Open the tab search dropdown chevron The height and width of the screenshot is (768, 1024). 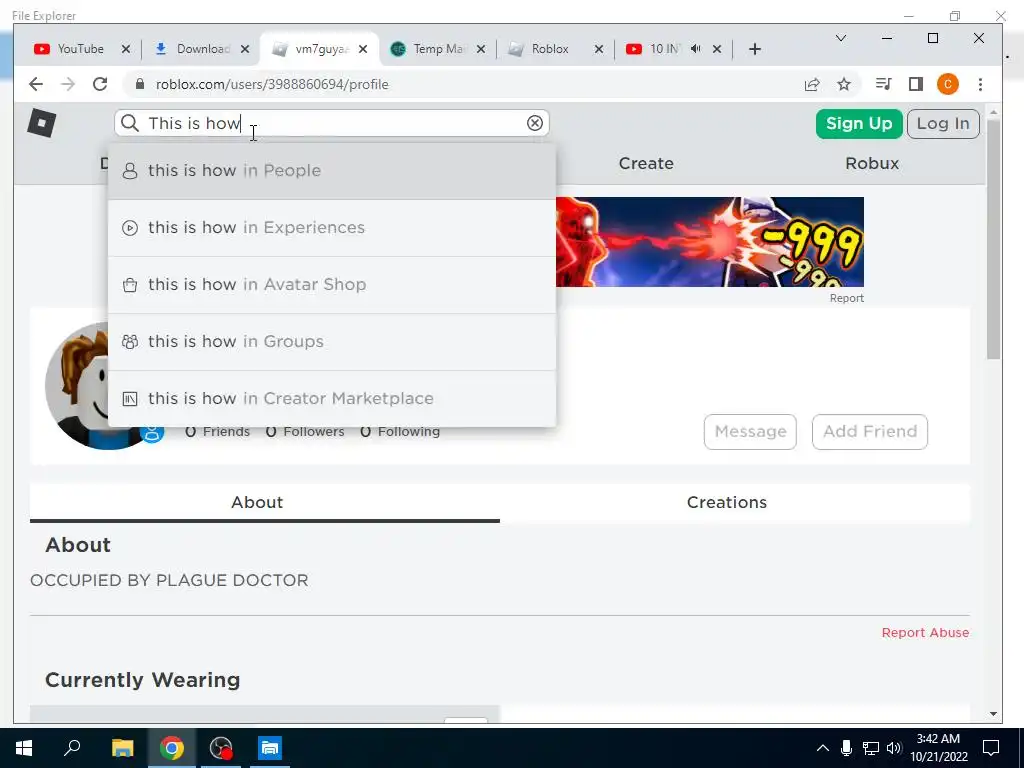(x=841, y=38)
